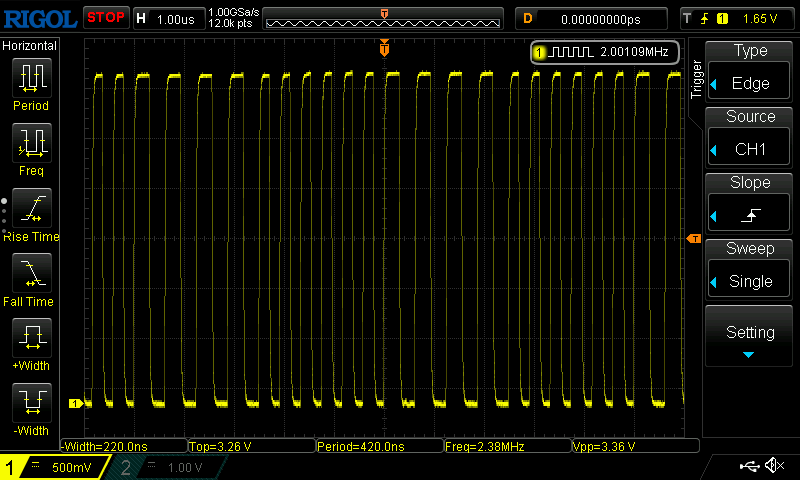The image size is (800, 480).
Task: Select the Fall Time measurement icon
Action: (x=32, y=272)
